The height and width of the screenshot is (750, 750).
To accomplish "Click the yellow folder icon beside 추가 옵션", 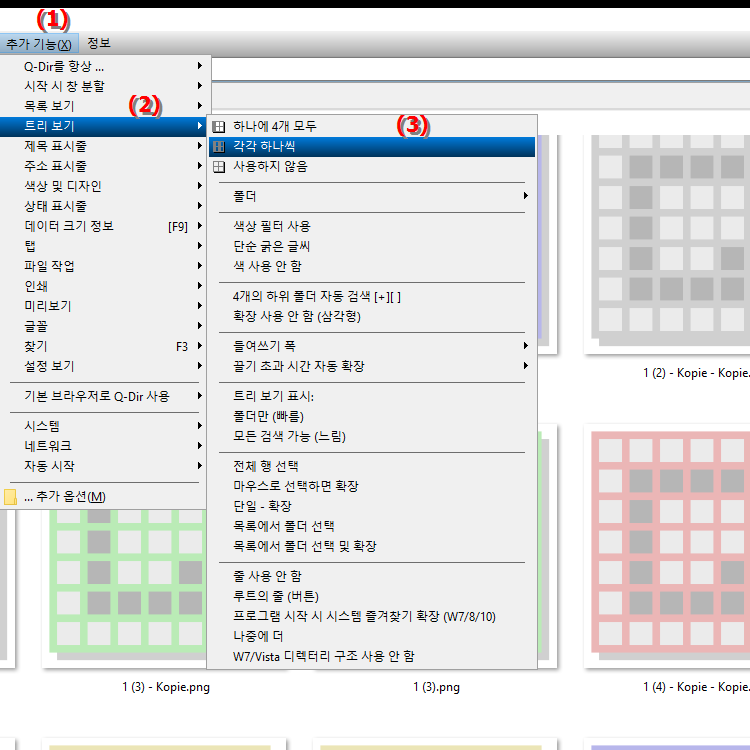I will click(10, 496).
